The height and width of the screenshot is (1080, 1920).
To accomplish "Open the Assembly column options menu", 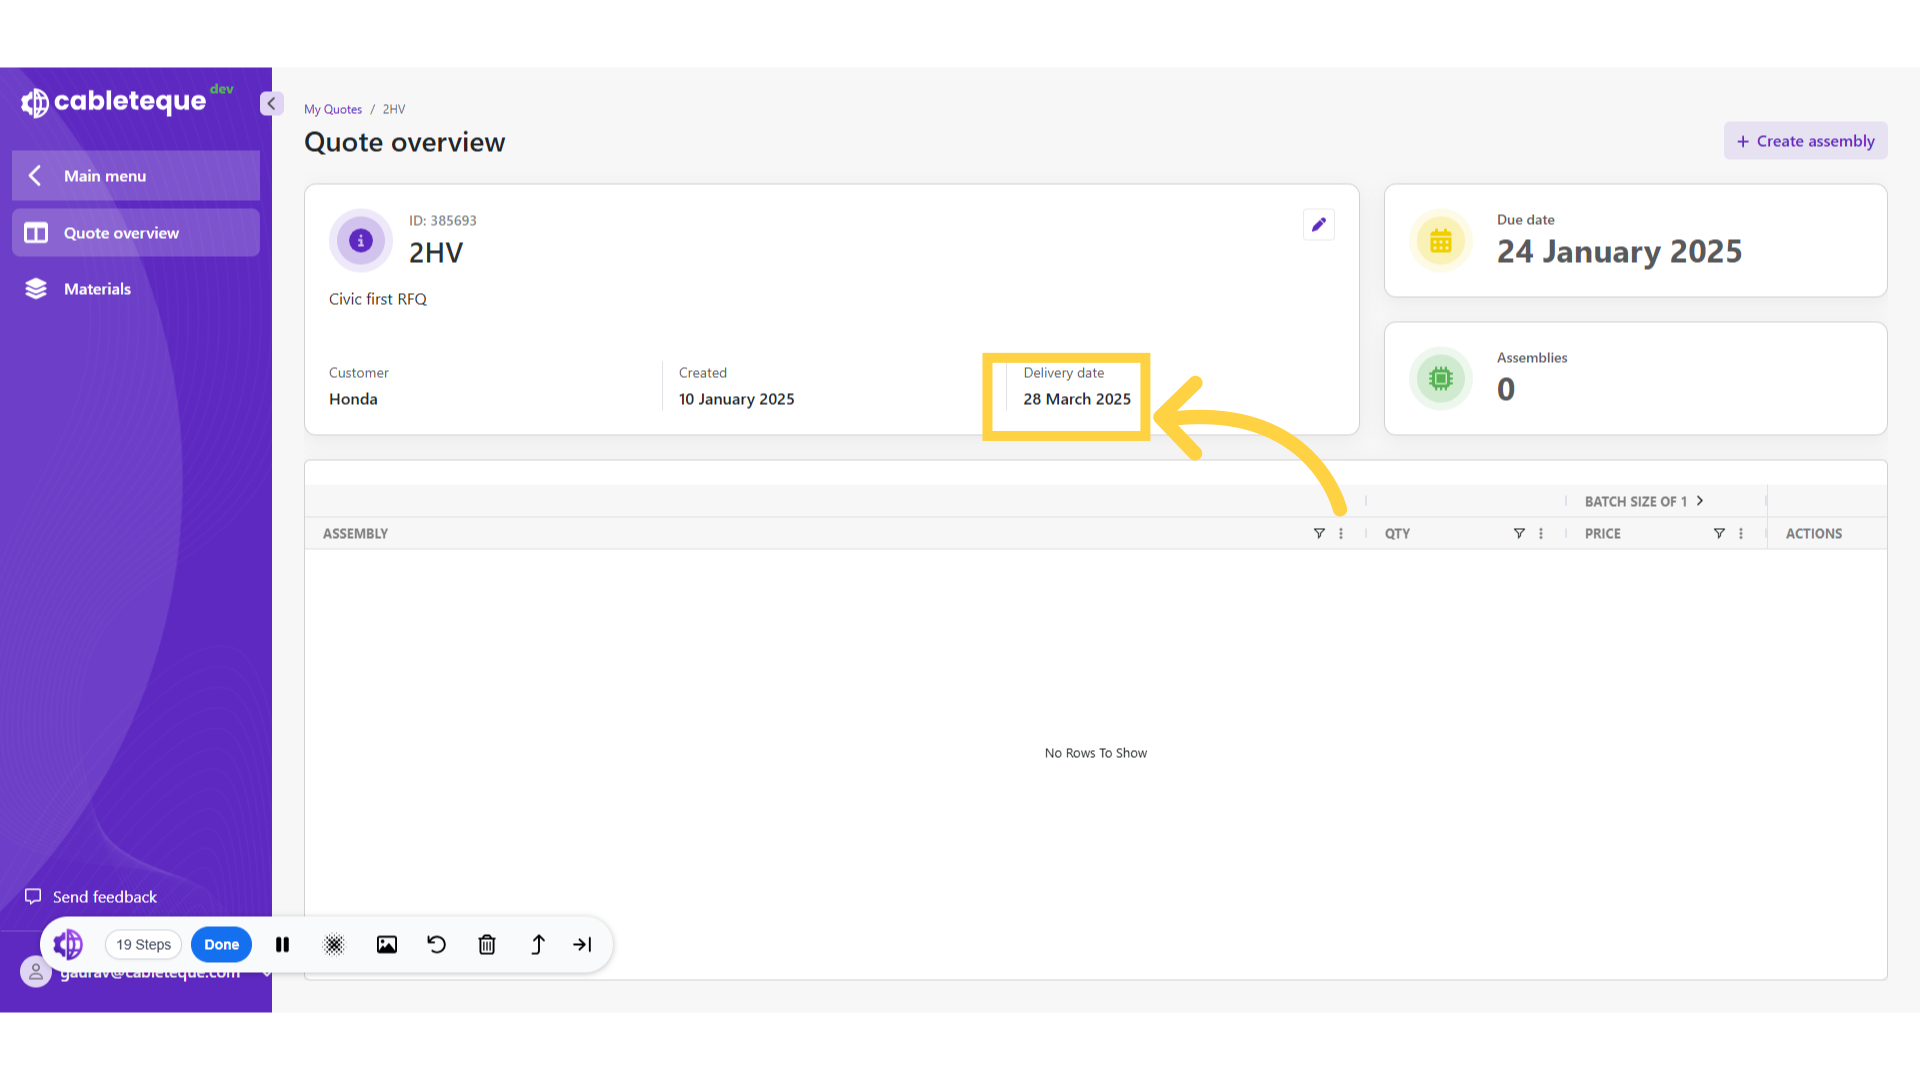I will coord(1341,534).
